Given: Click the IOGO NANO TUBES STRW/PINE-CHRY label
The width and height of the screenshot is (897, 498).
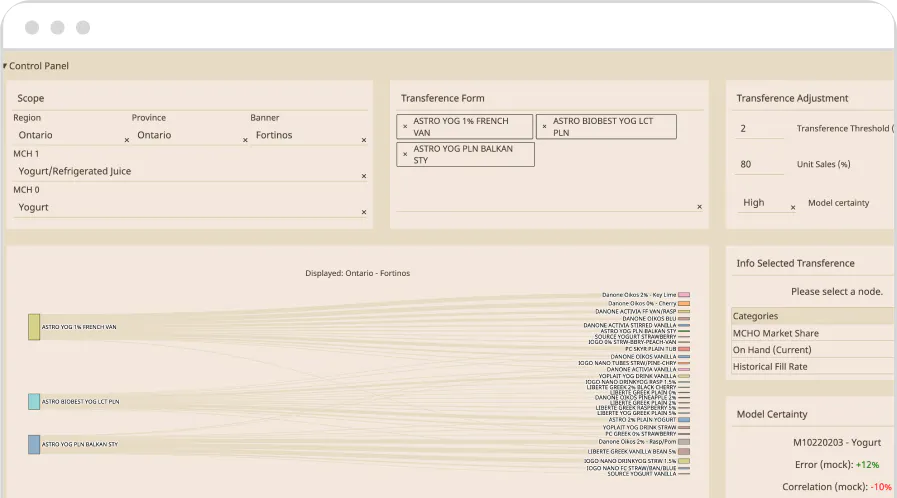Looking at the screenshot, I should click(x=627, y=363).
